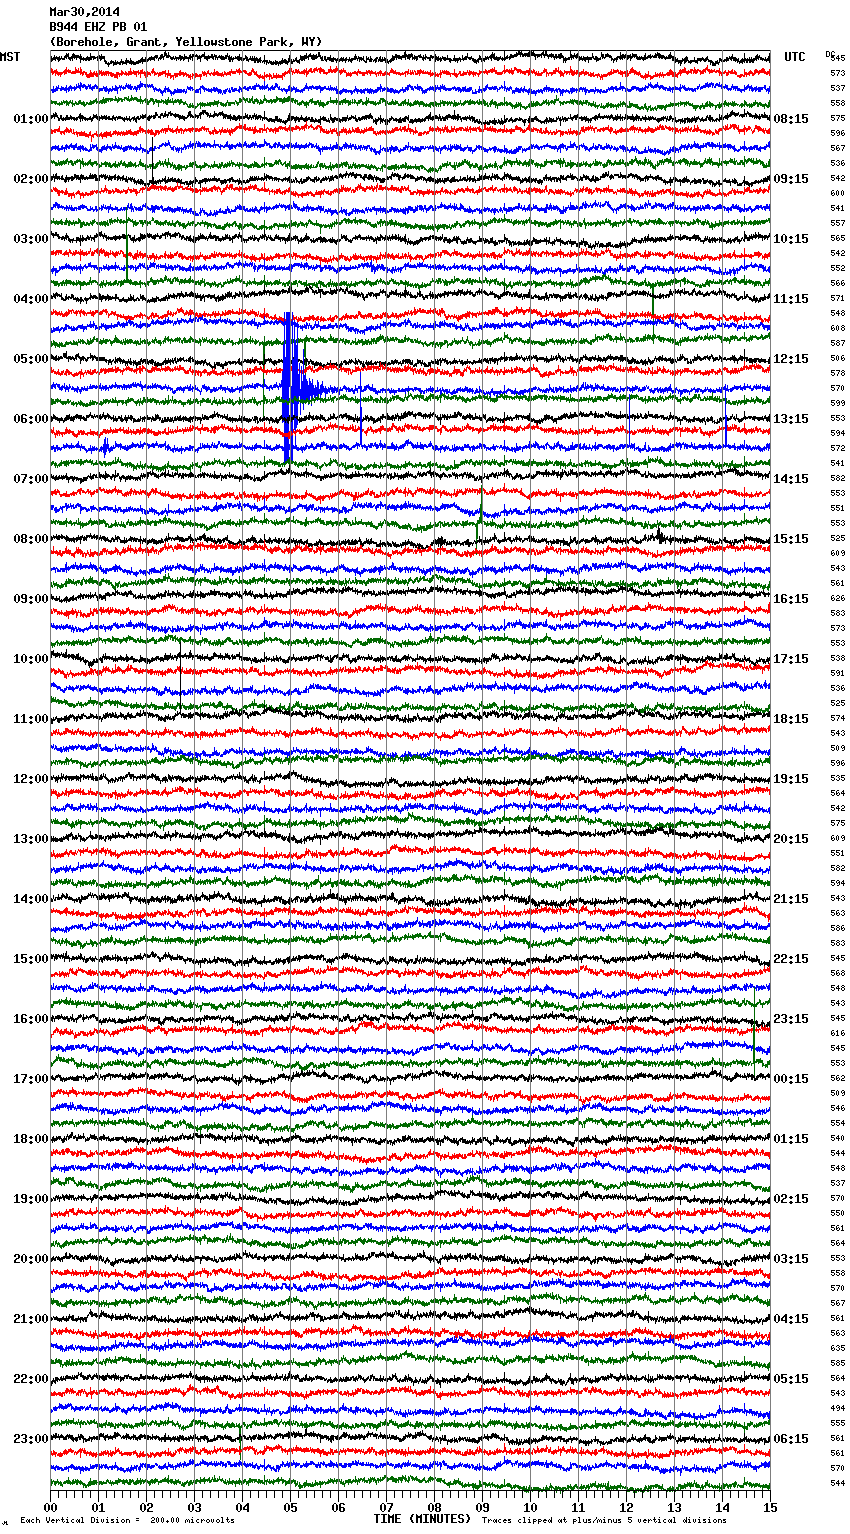
Task: Select the 06:00 MST time label
Action: point(31,419)
